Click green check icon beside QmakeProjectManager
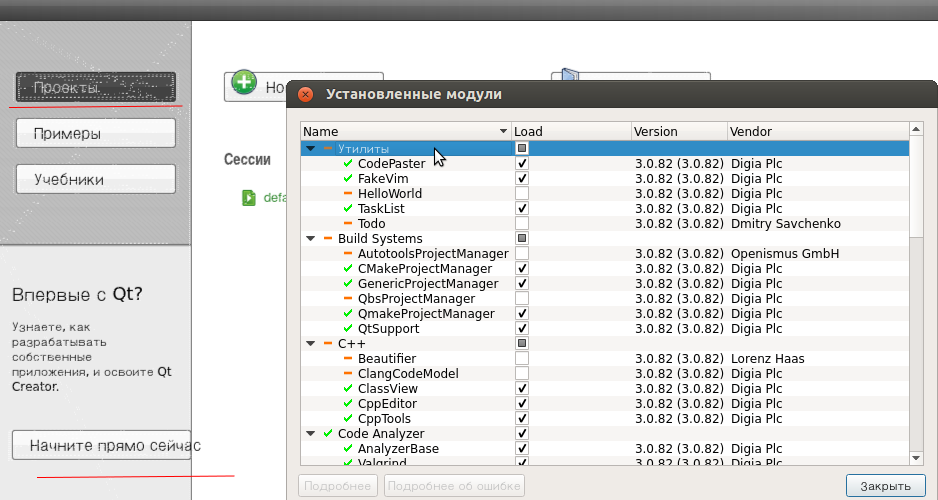Image resolution: width=938 pixels, height=500 pixels. coord(348,313)
